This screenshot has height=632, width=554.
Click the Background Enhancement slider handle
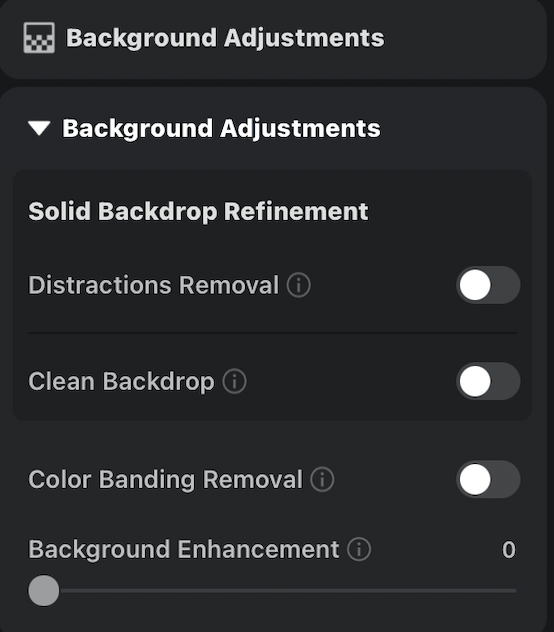[44, 590]
